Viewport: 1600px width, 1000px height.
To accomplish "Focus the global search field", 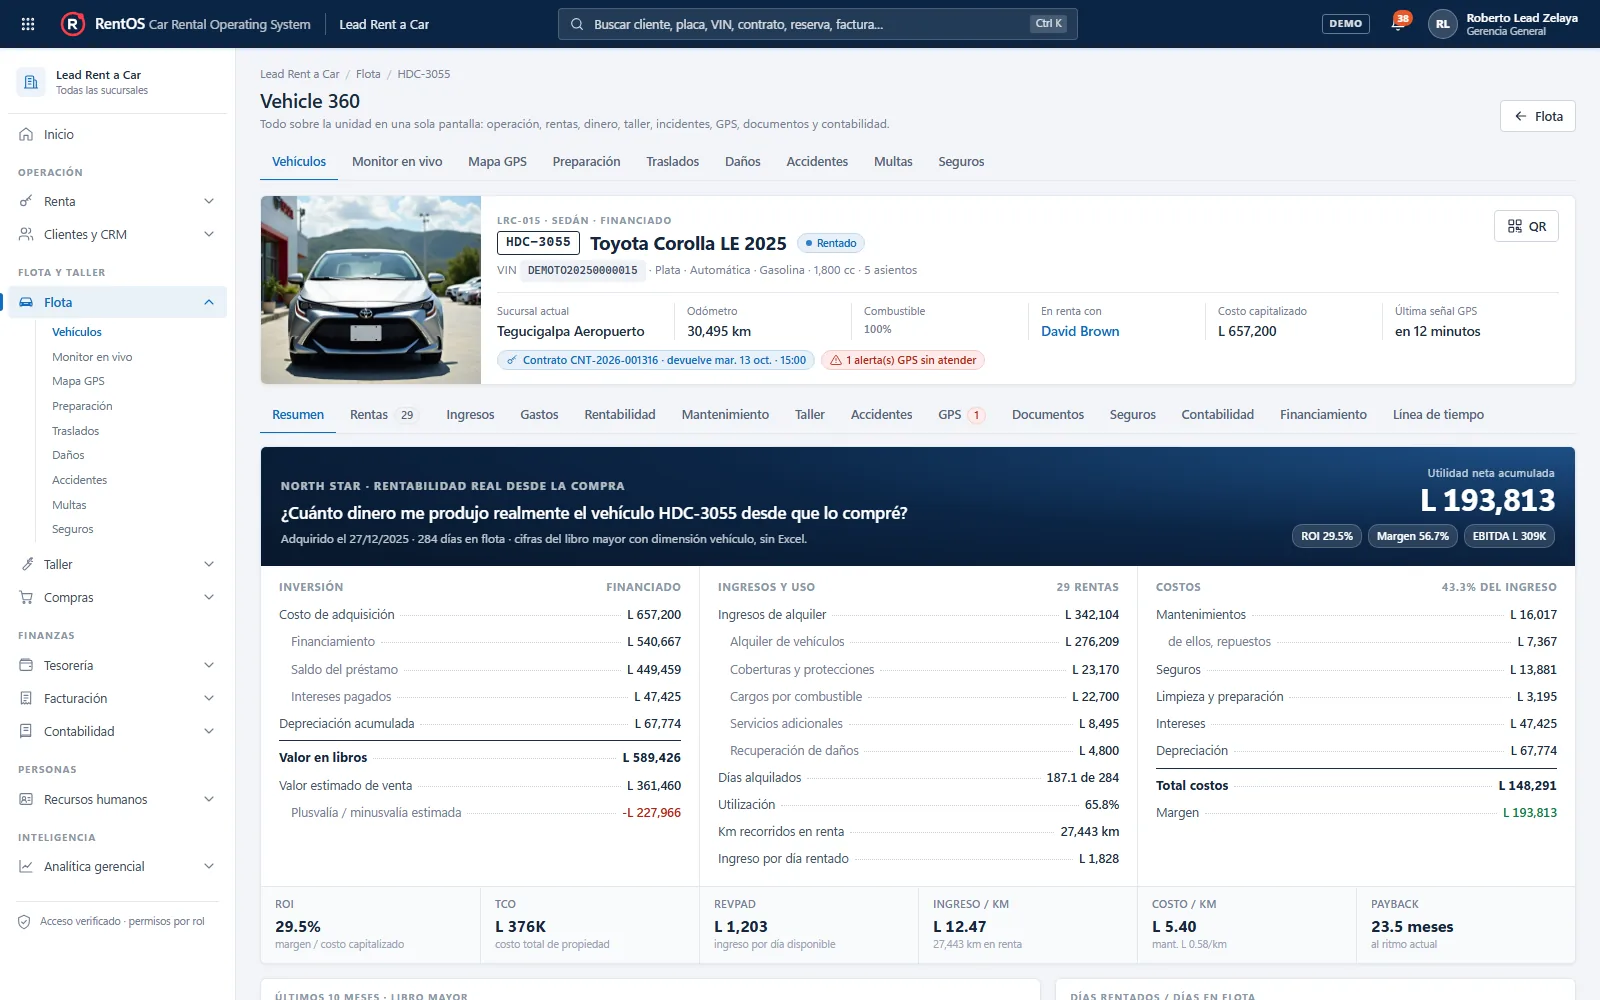I will pos(817,24).
